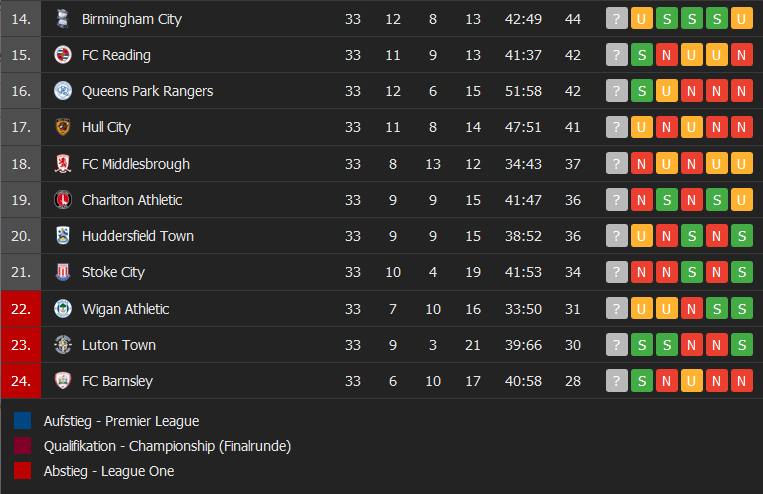Click the Stoke City crest icon
Screen dimensions: 763x494
click(x=62, y=272)
